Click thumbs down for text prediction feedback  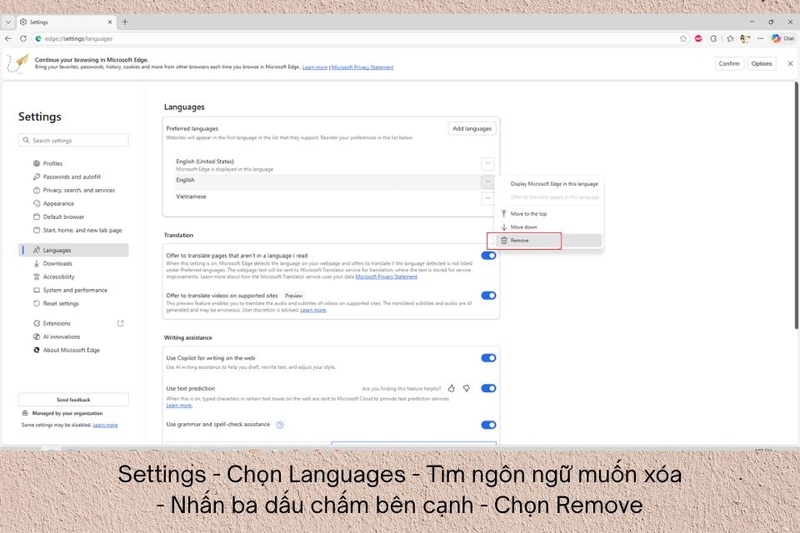click(466, 389)
